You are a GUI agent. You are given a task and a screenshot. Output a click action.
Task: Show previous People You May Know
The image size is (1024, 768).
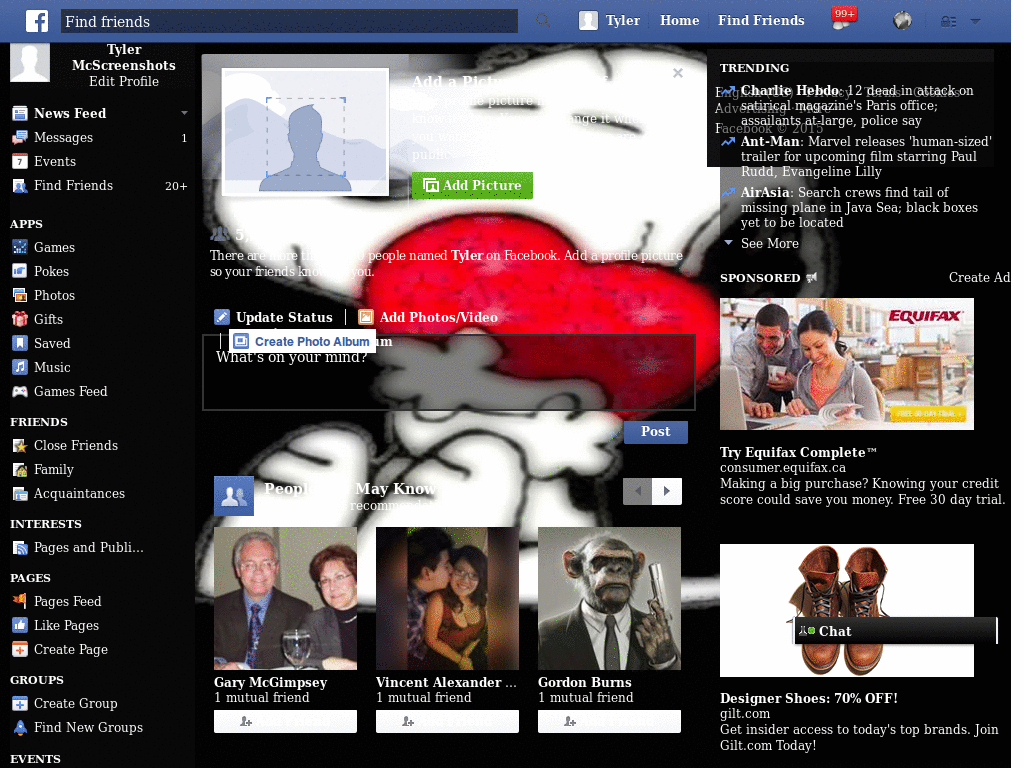(x=638, y=491)
